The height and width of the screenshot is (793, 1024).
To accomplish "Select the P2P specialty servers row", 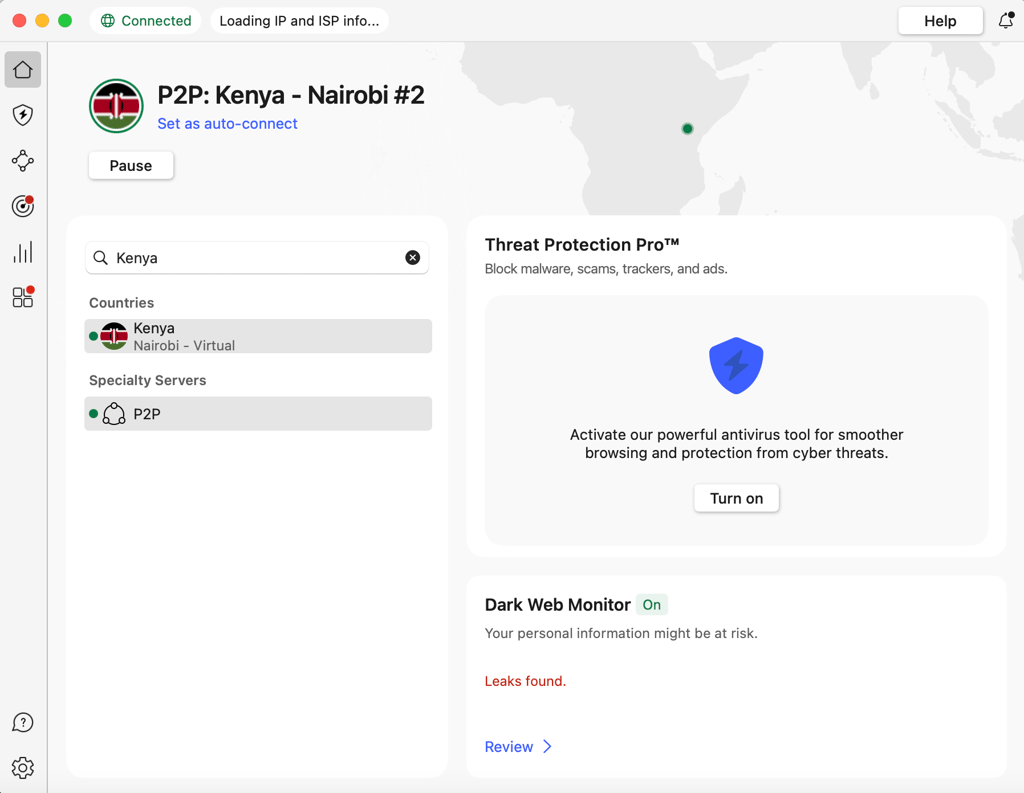I will (x=258, y=414).
